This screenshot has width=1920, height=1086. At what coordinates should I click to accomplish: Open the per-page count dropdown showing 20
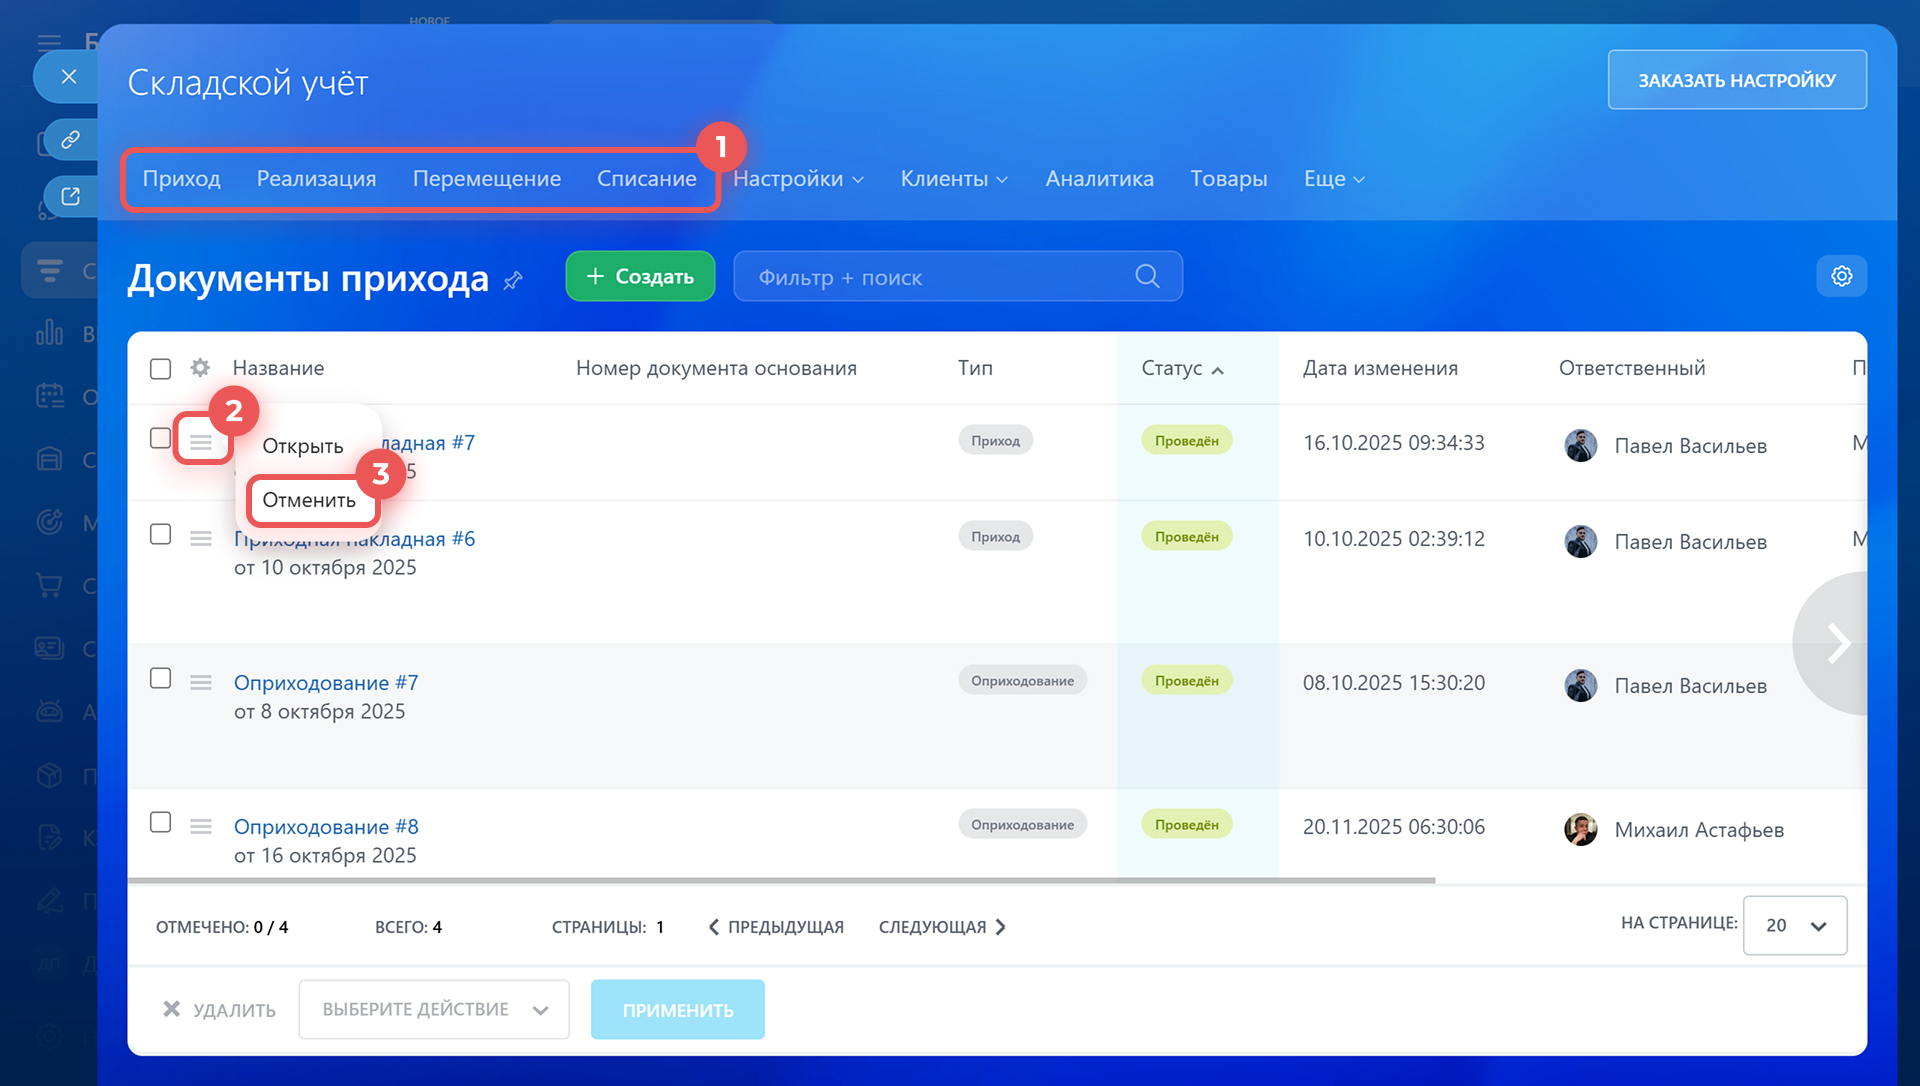(x=1794, y=925)
